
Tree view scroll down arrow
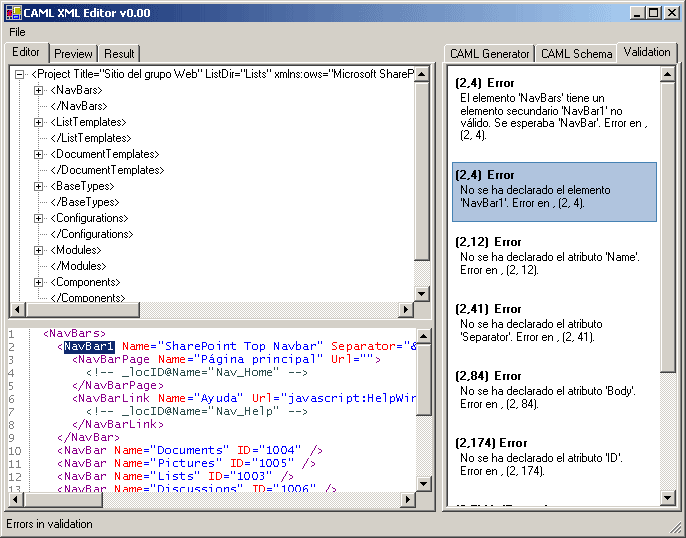click(422, 293)
